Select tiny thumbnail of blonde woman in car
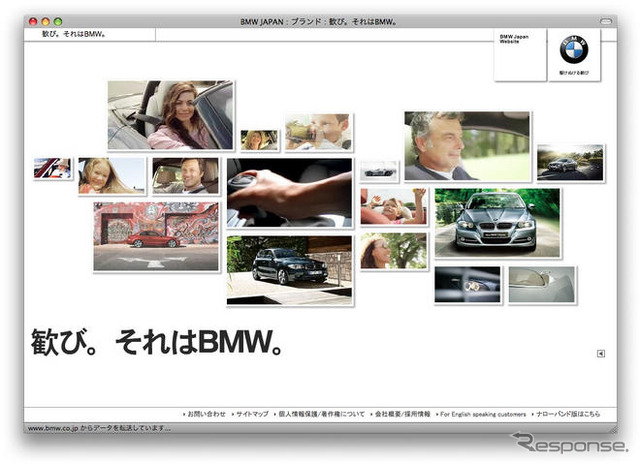Screen dimensions: 640x465 click(x=259, y=140)
